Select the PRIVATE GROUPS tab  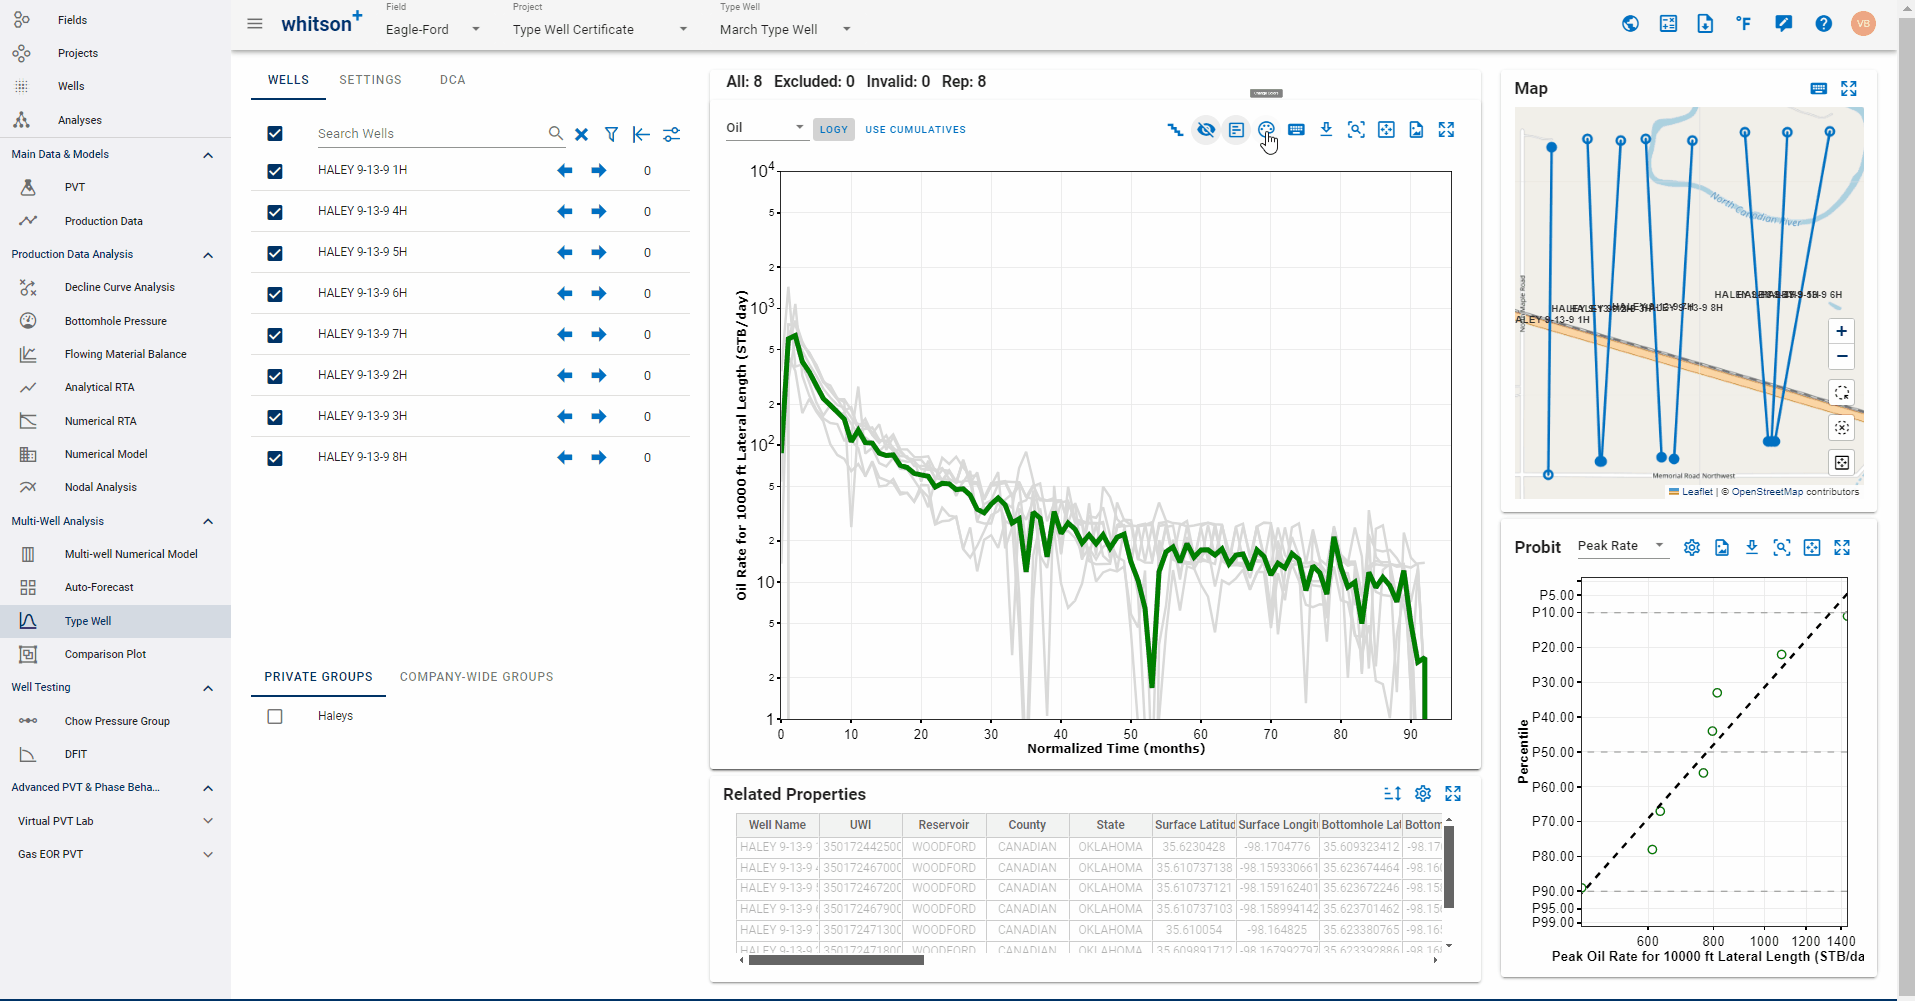[x=318, y=677]
